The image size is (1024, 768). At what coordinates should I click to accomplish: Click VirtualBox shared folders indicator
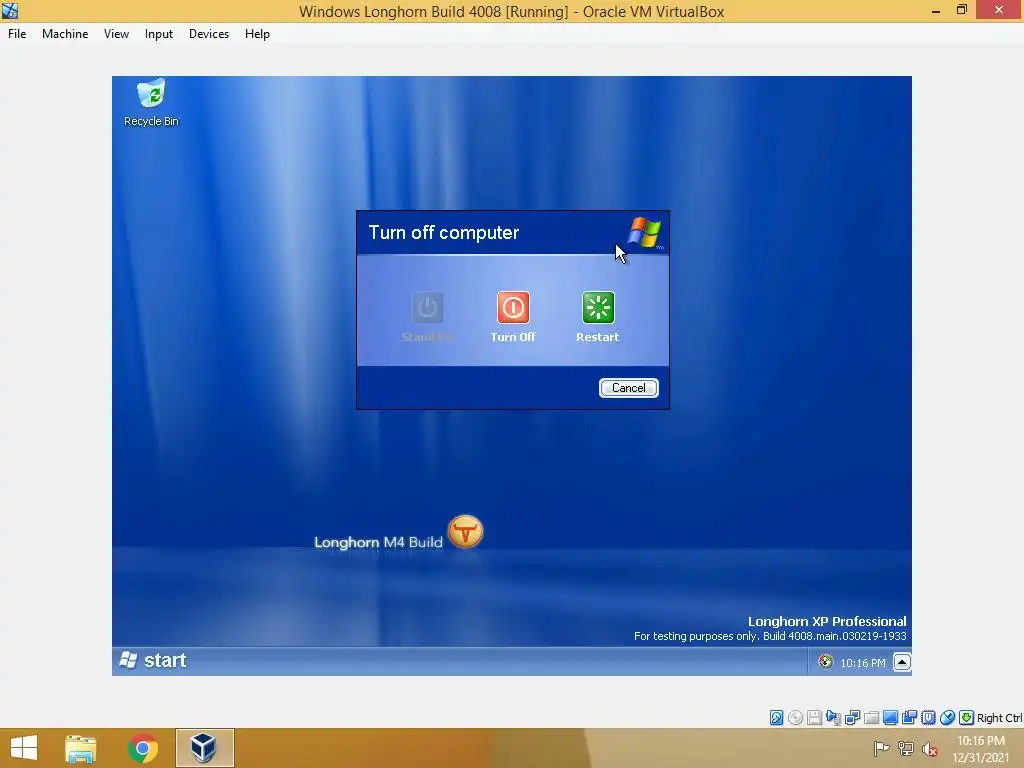[871, 718]
